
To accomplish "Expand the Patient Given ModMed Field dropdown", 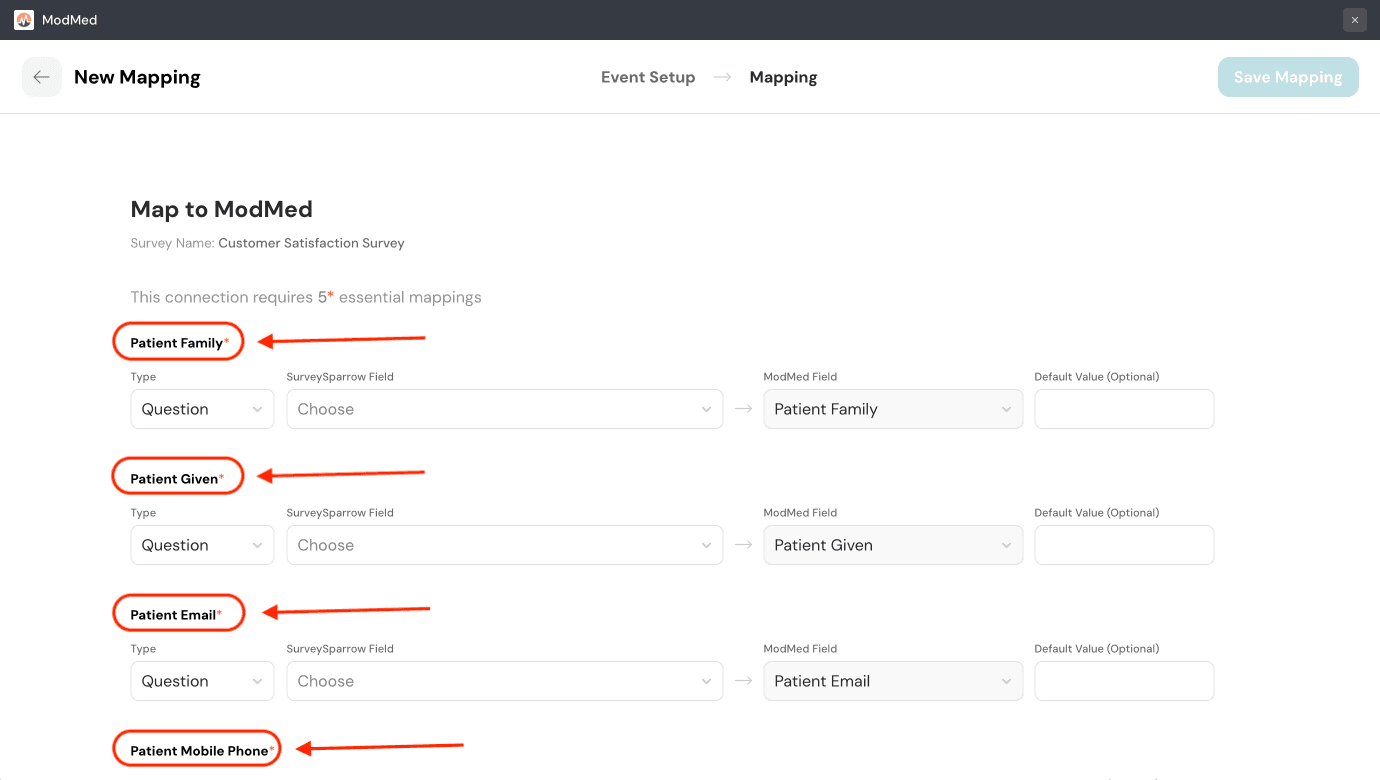I will (892, 545).
